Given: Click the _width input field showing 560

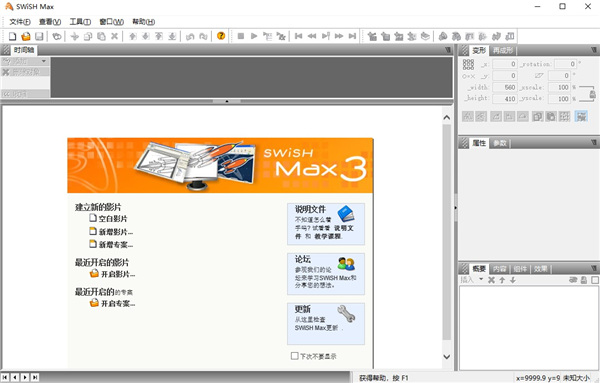Looking at the screenshot, I should (505, 87).
